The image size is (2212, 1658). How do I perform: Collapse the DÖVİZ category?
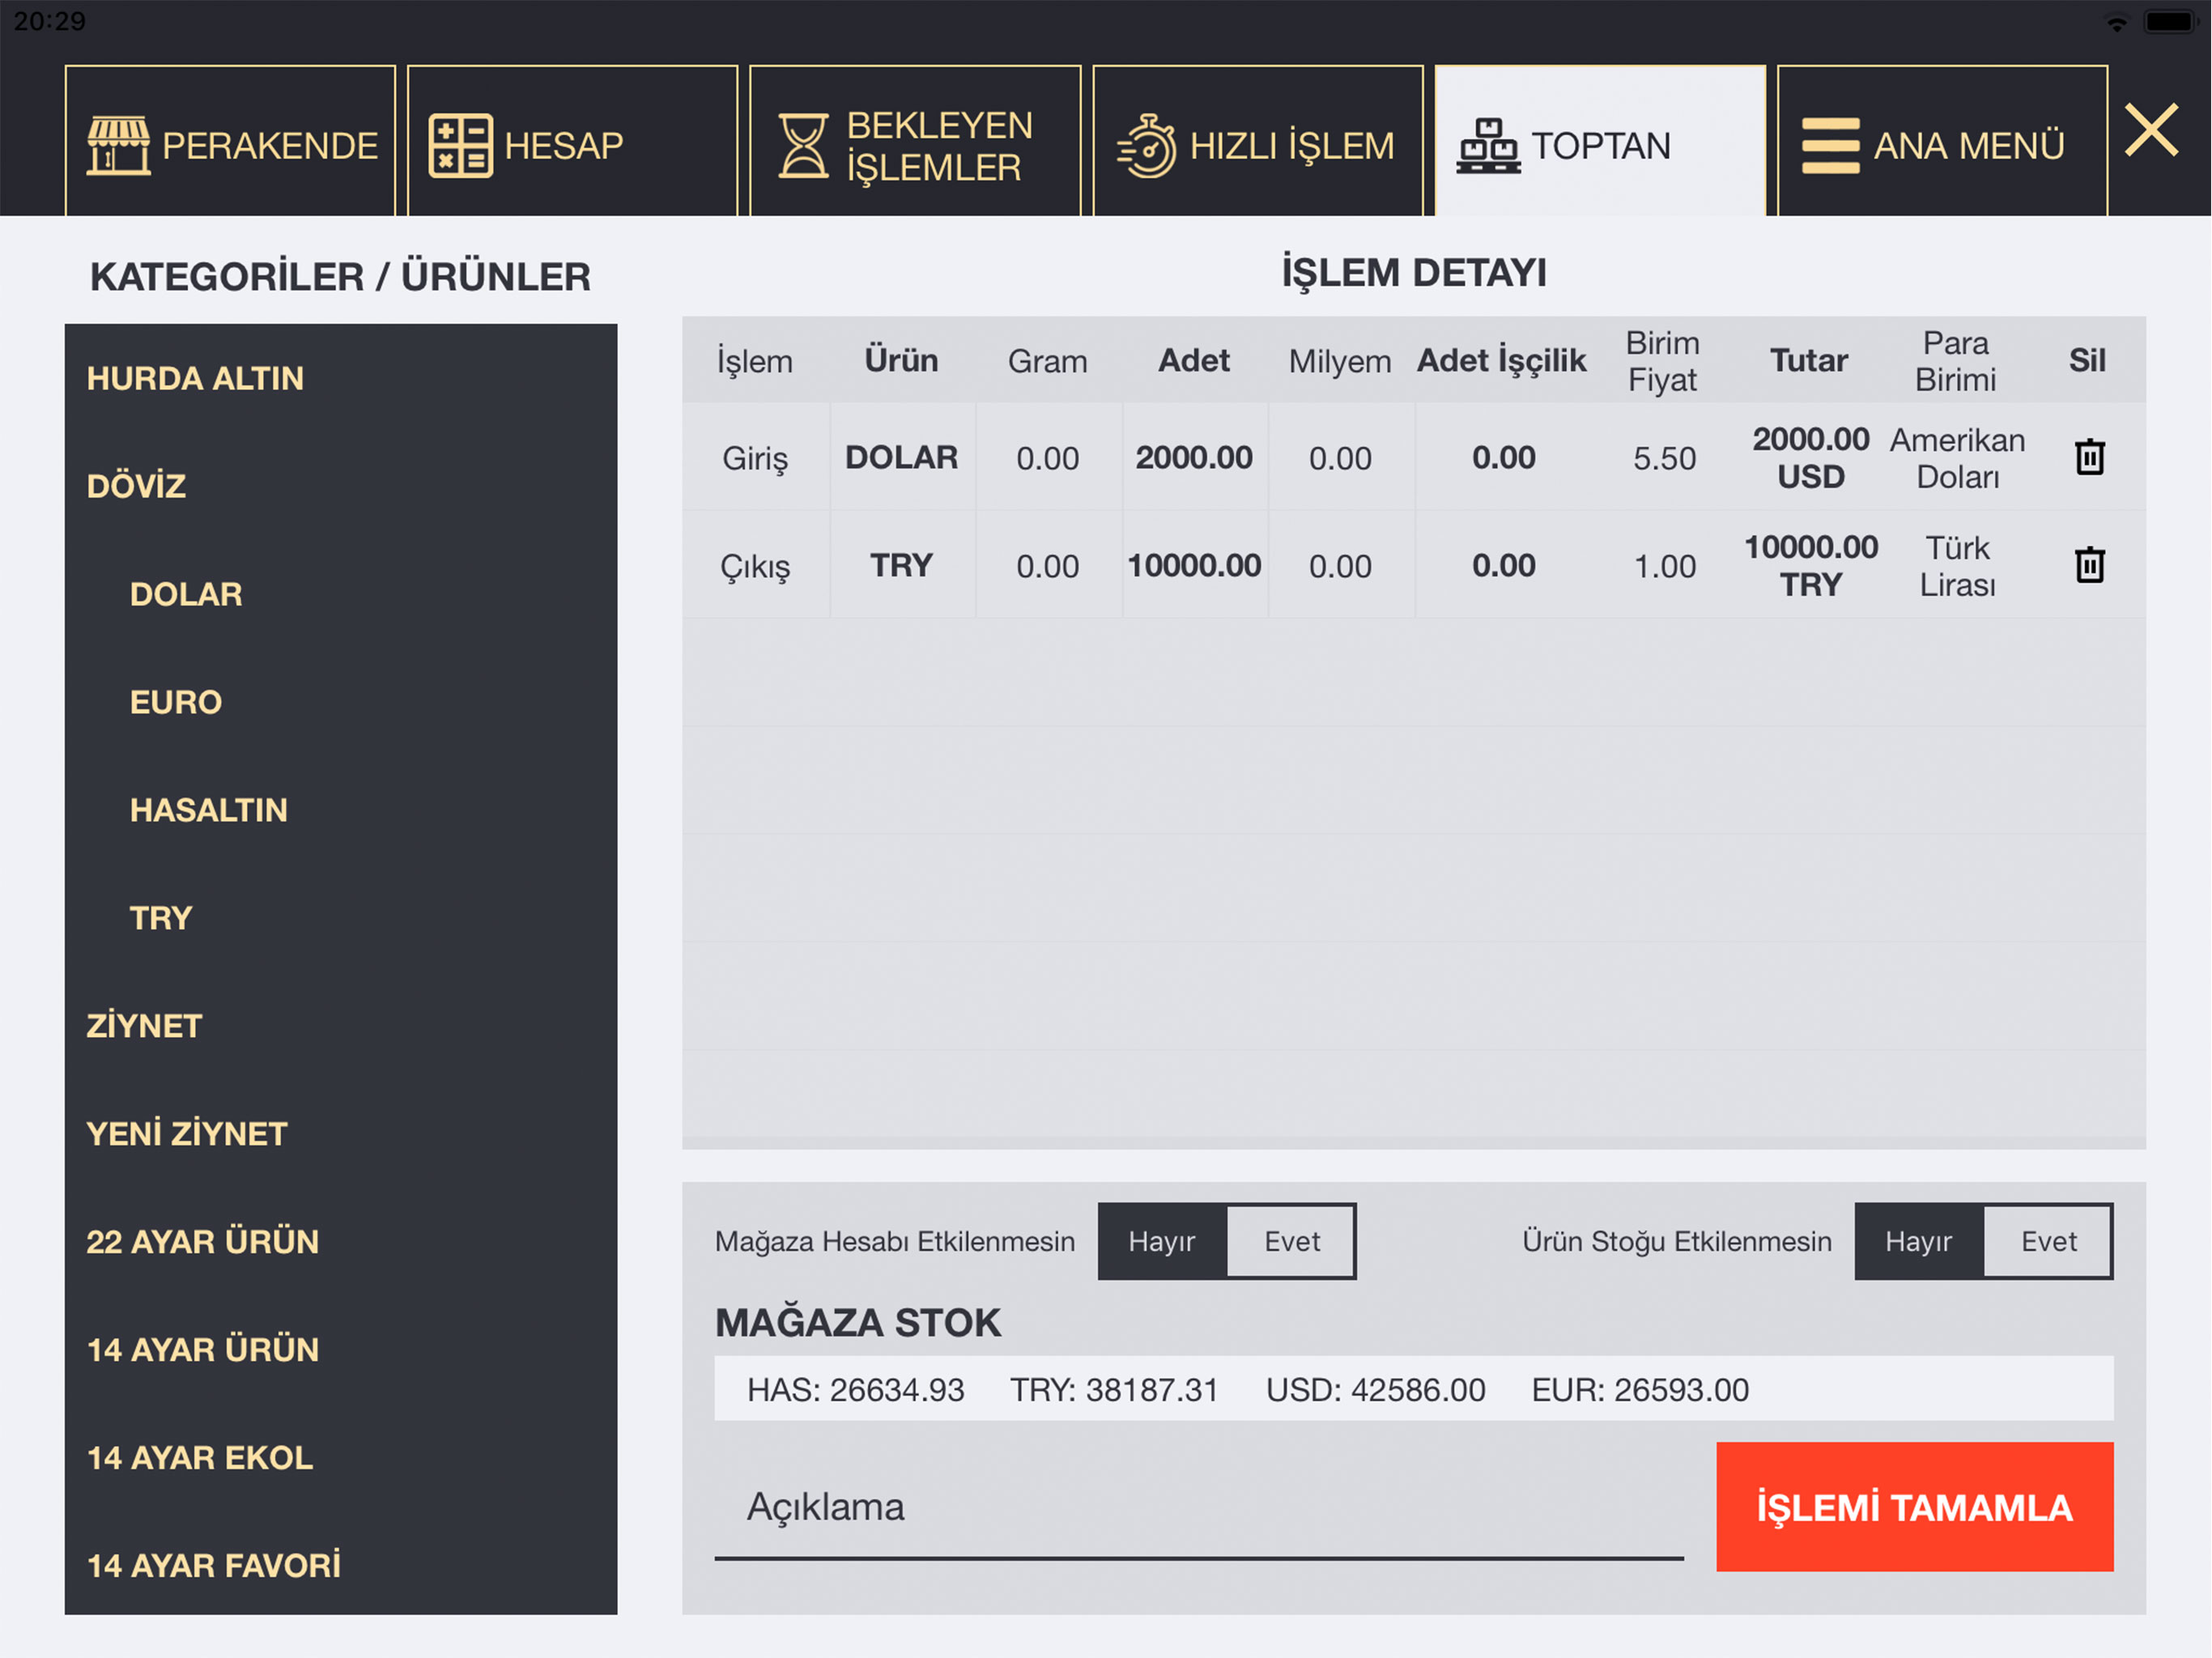[x=341, y=486]
